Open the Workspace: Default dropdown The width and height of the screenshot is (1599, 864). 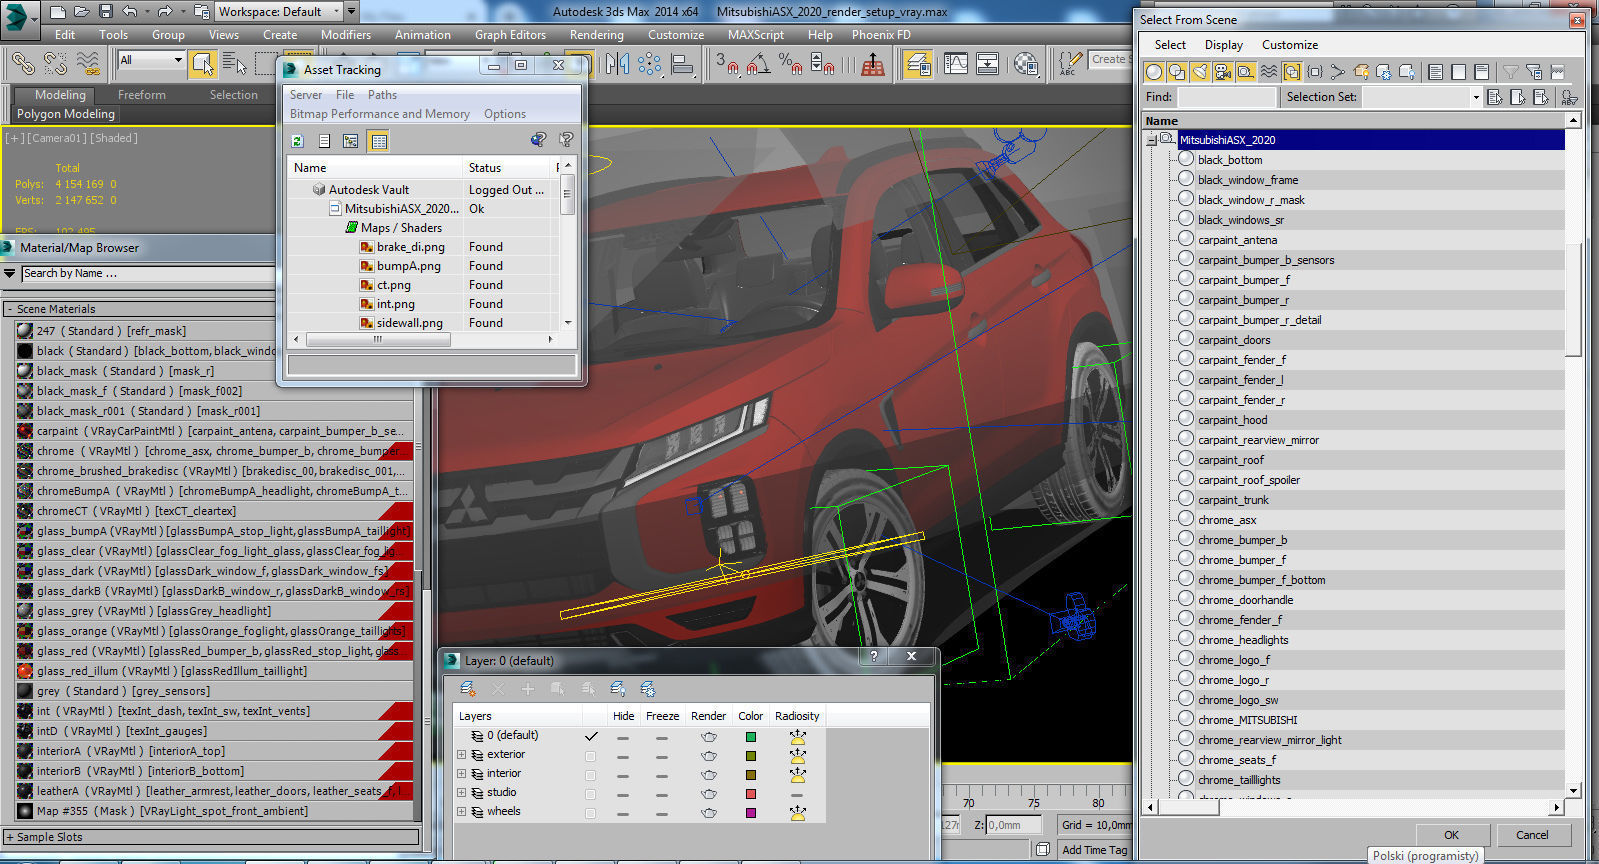tap(279, 12)
